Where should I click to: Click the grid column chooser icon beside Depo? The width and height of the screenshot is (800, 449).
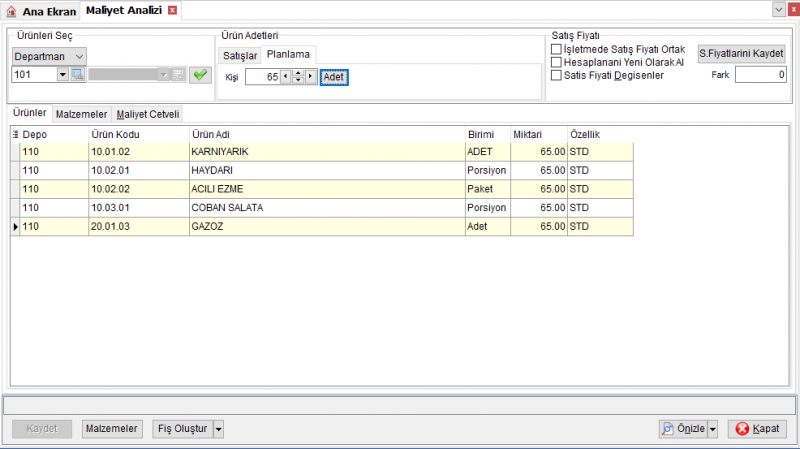pyautogui.click(x=15, y=135)
